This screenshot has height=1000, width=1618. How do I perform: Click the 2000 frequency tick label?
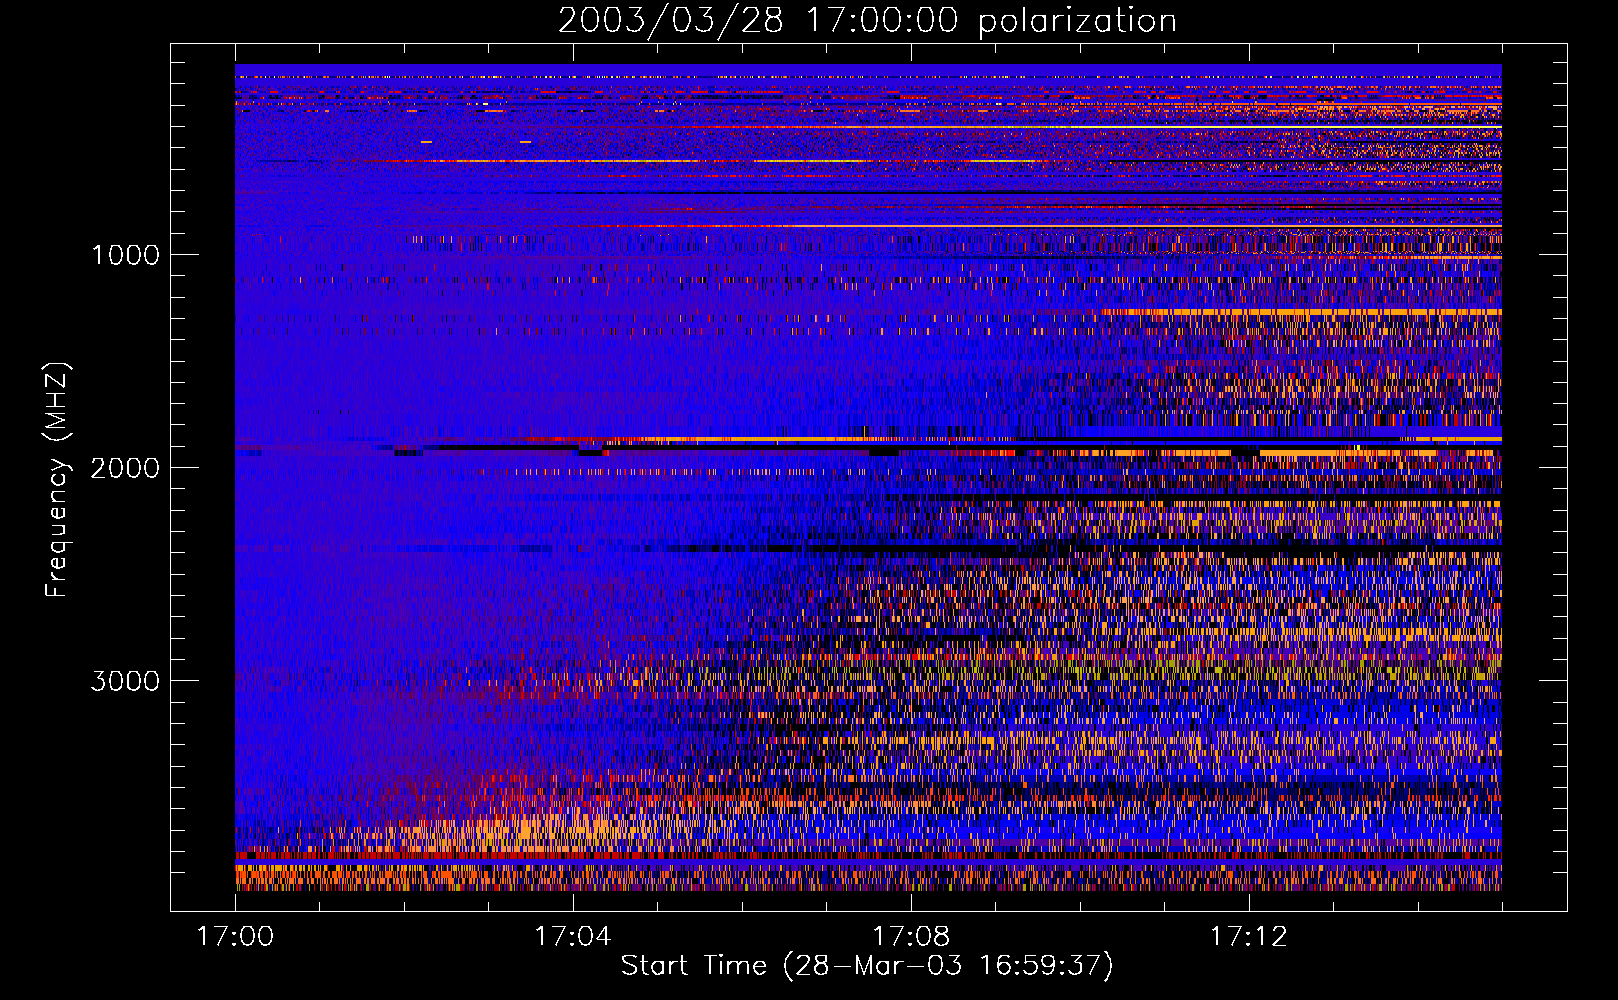125,468
